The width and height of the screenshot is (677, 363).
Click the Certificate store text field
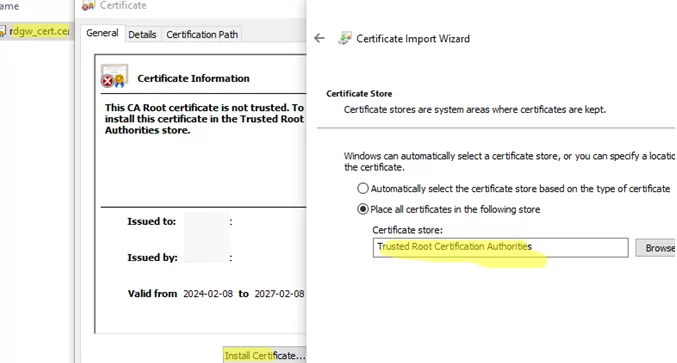pos(500,247)
